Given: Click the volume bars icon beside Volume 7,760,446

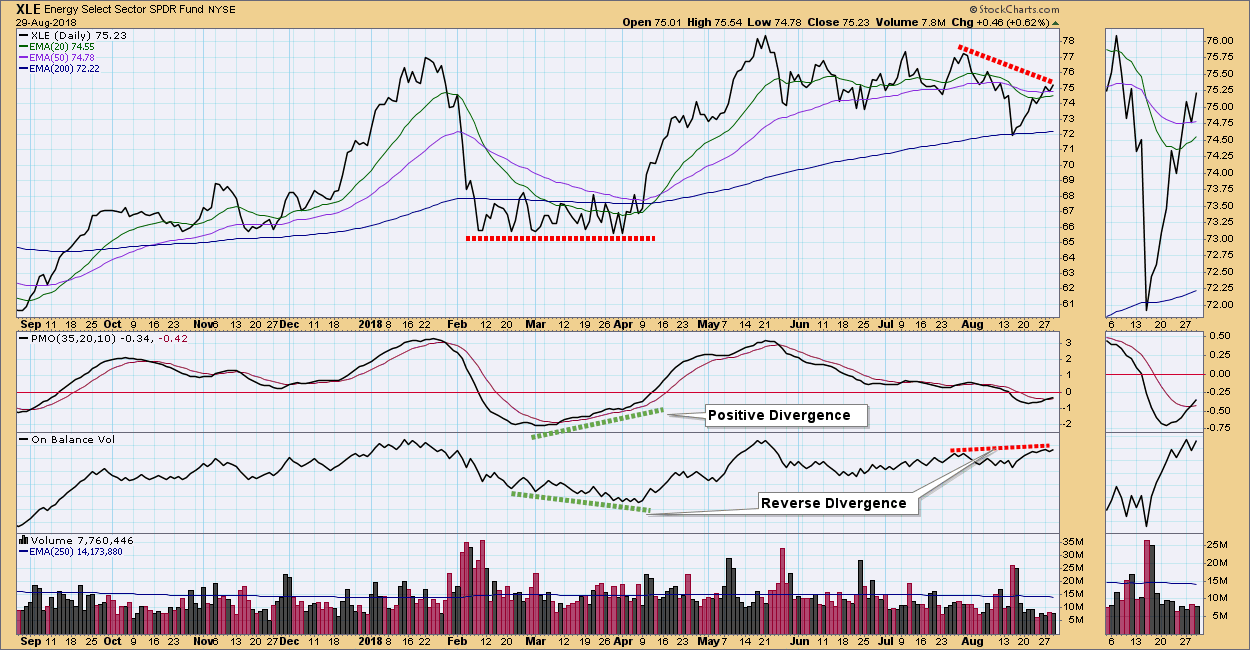Looking at the screenshot, I should click(x=24, y=541).
